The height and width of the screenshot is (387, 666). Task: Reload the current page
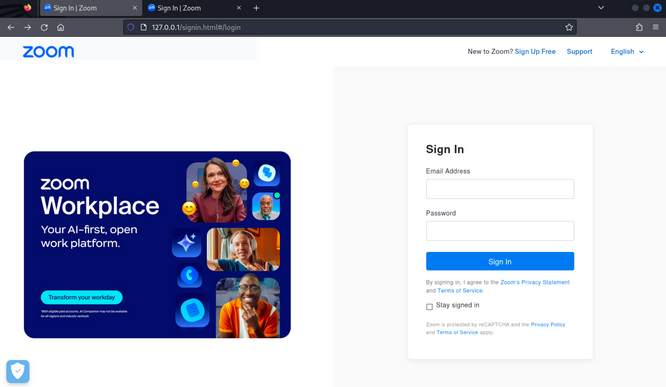44,27
